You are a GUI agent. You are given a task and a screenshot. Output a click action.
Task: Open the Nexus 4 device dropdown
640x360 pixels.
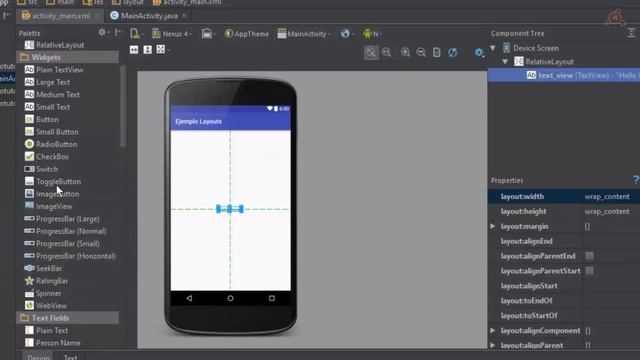(x=172, y=34)
